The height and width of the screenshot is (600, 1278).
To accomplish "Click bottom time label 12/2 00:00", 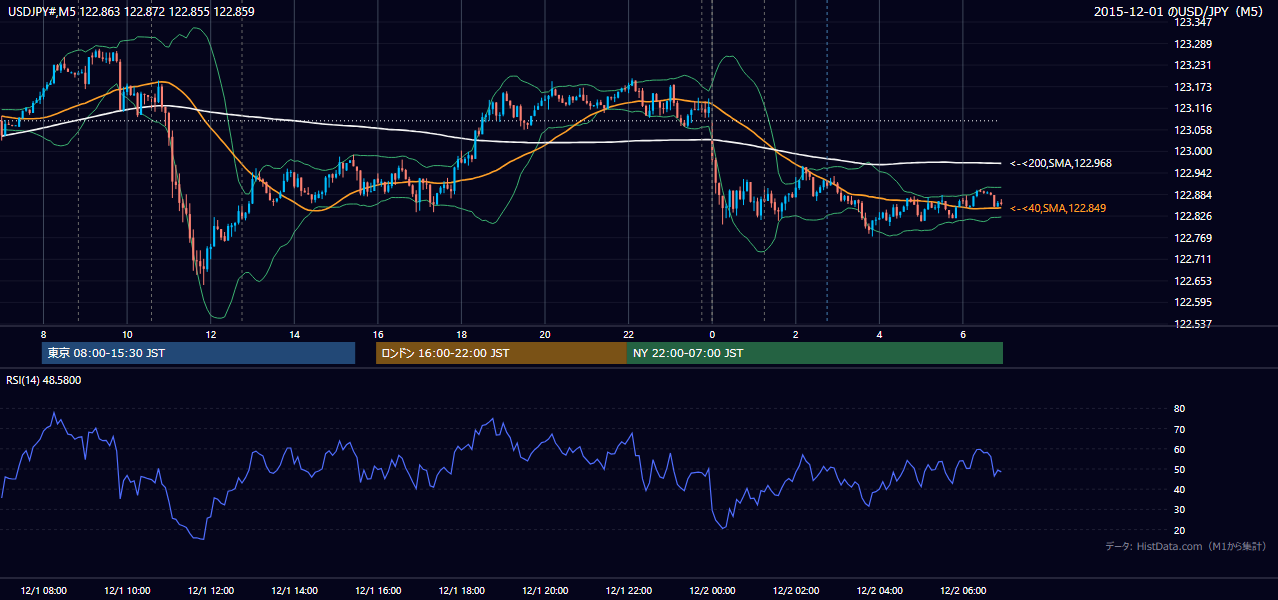I will [711, 591].
